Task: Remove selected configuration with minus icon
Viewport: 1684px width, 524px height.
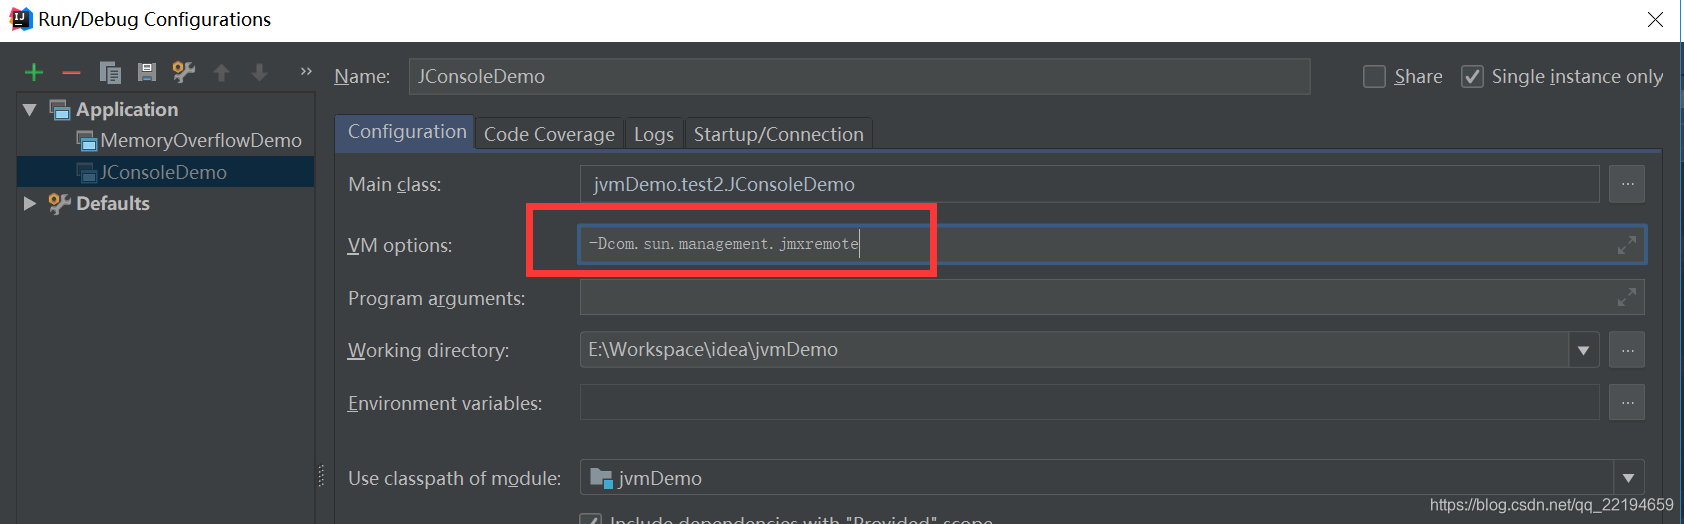Action: 71,72
